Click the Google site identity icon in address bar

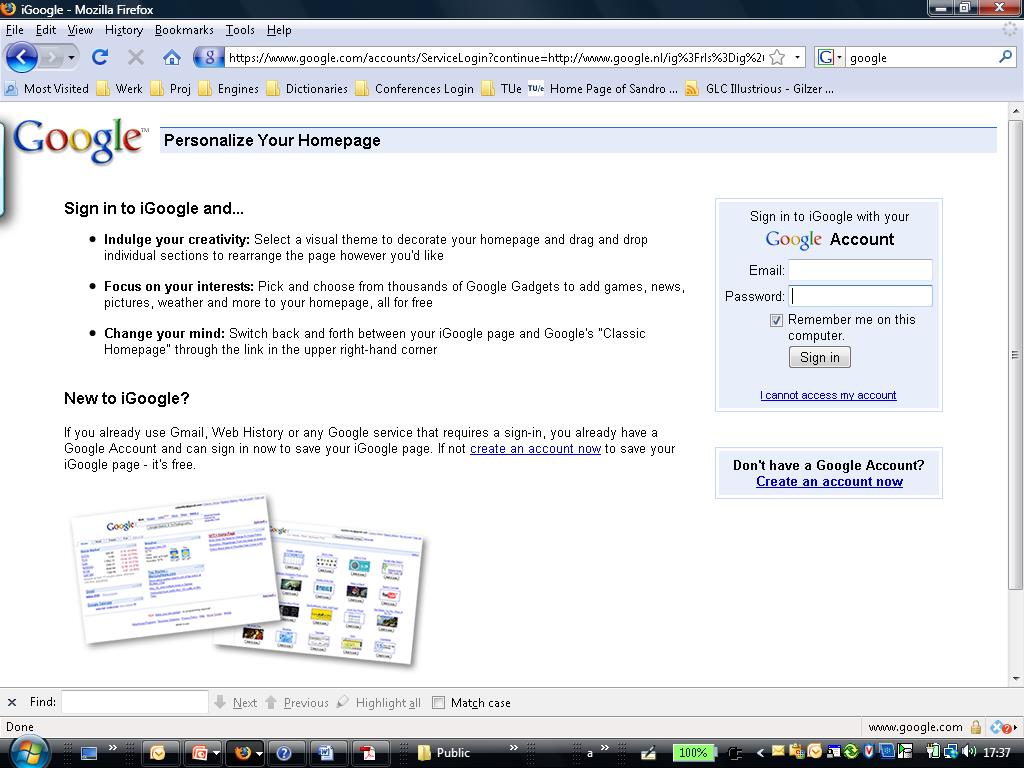pos(209,57)
